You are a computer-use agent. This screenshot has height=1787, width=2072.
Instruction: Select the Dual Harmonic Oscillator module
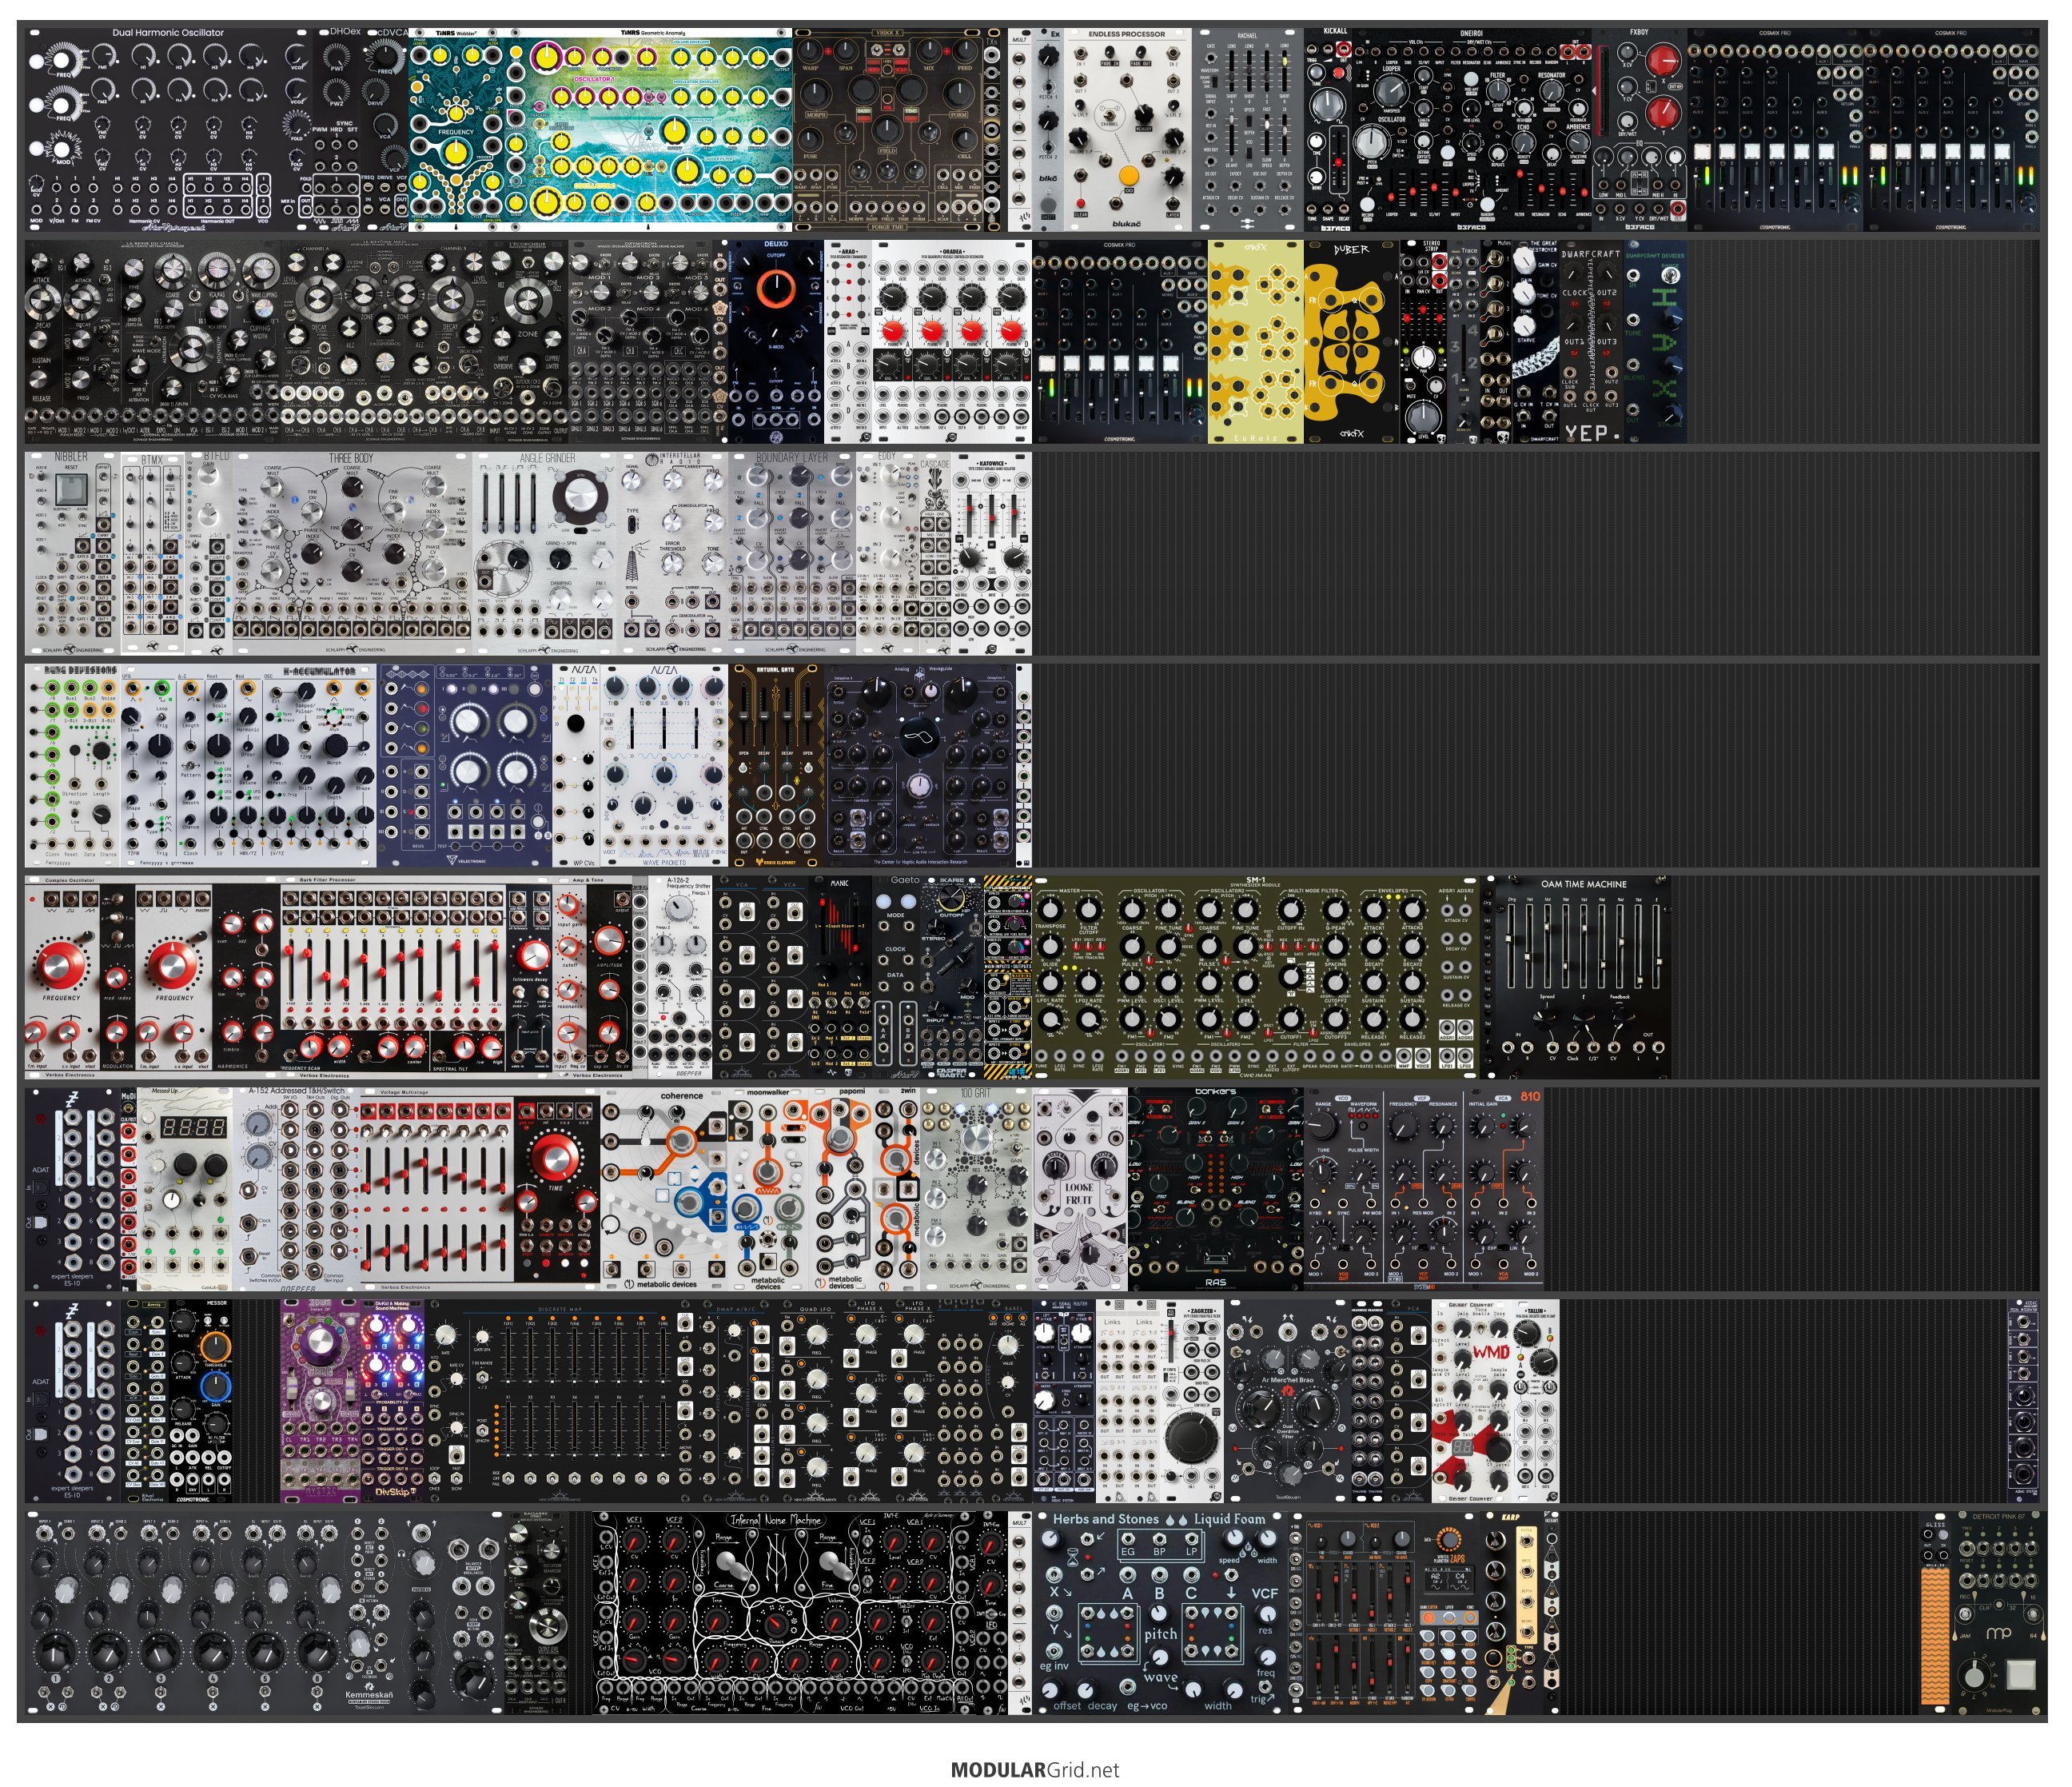pos(167,130)
